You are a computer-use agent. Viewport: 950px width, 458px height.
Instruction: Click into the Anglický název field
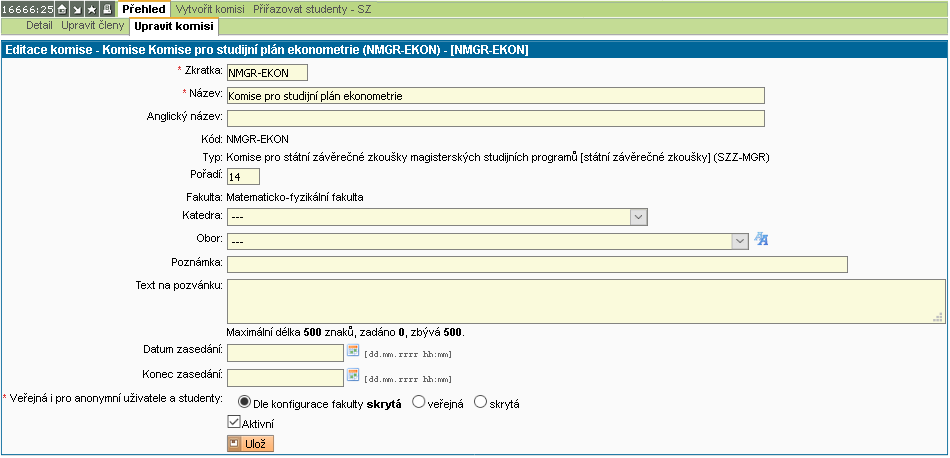tap(495, 119)
